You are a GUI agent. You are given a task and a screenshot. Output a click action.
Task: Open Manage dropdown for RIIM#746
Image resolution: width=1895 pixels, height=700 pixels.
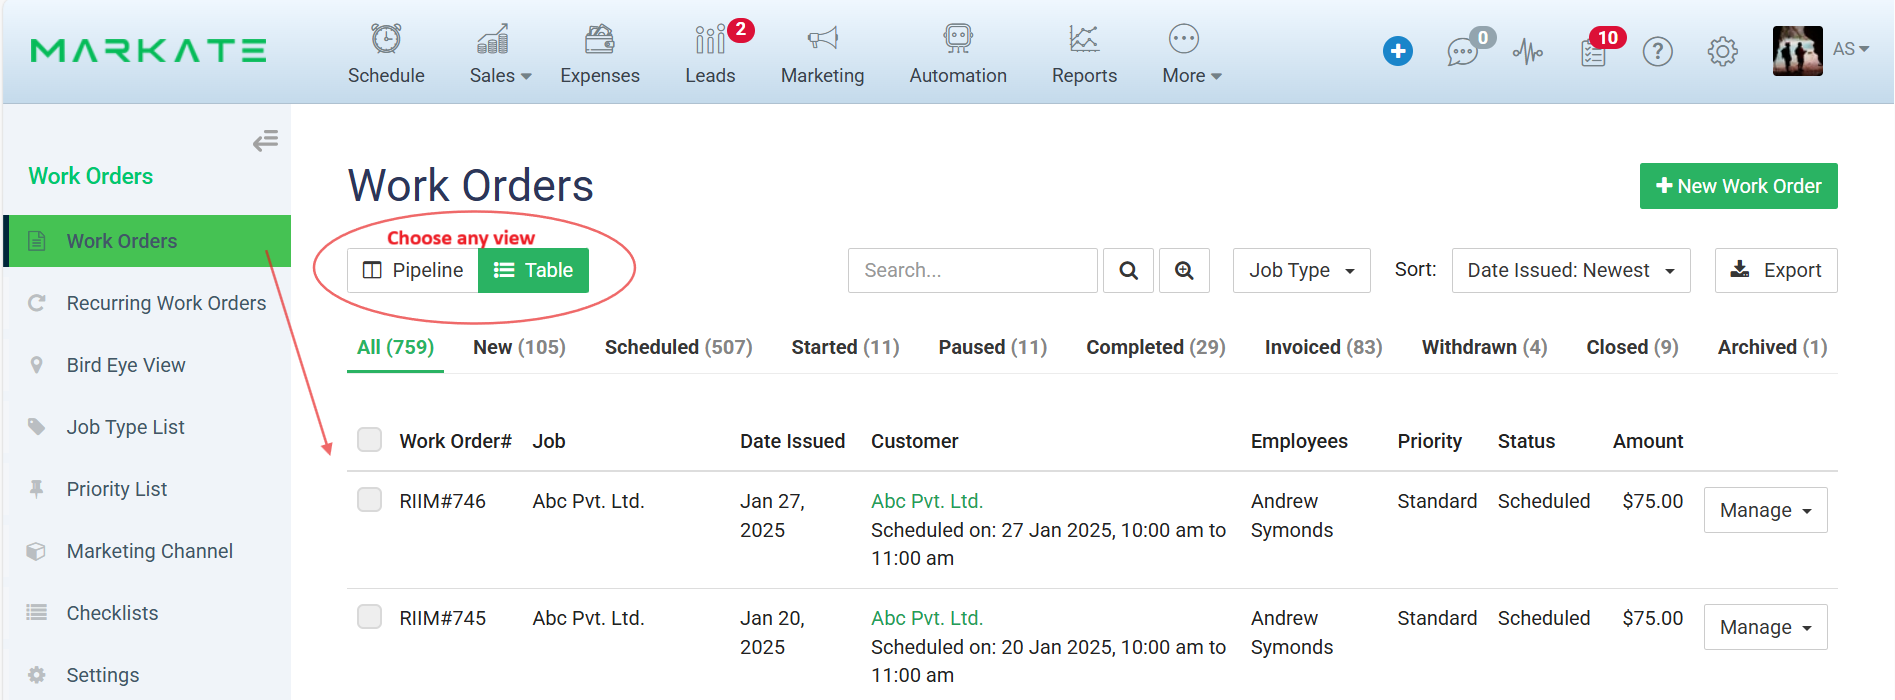pos(1765,510)
